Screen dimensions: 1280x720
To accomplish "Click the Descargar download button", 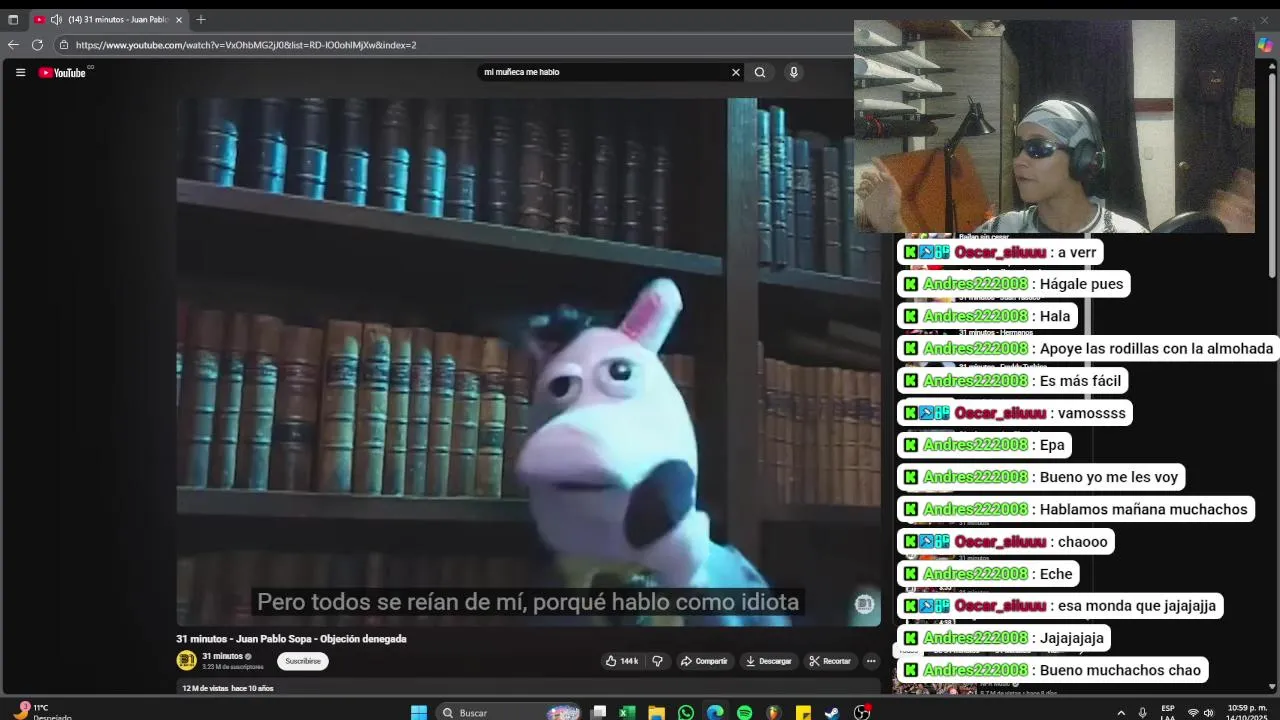I will 768,661.
